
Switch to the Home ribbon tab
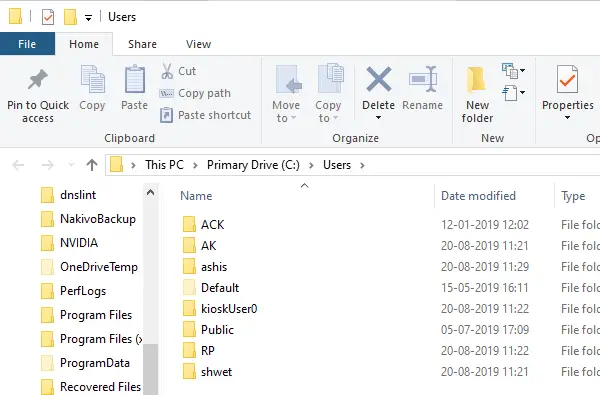[x=84, y=44]
